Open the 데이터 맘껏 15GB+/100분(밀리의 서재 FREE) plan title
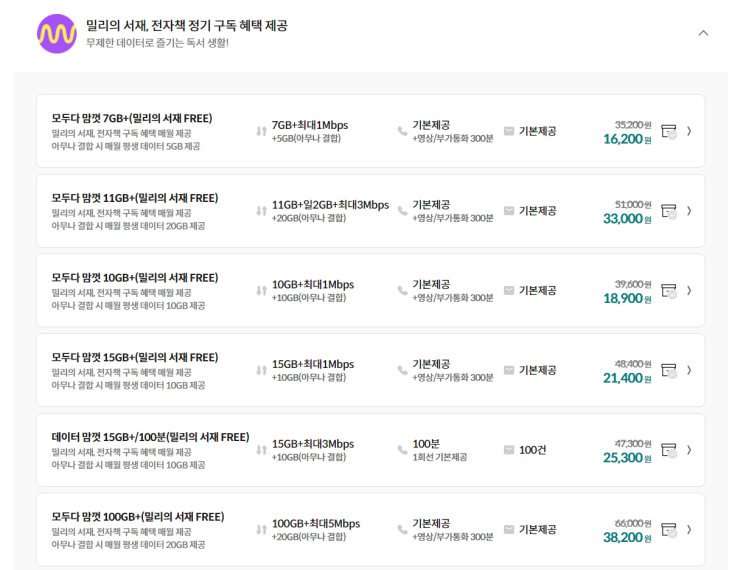The image size is (743, 570). point(150,437)
